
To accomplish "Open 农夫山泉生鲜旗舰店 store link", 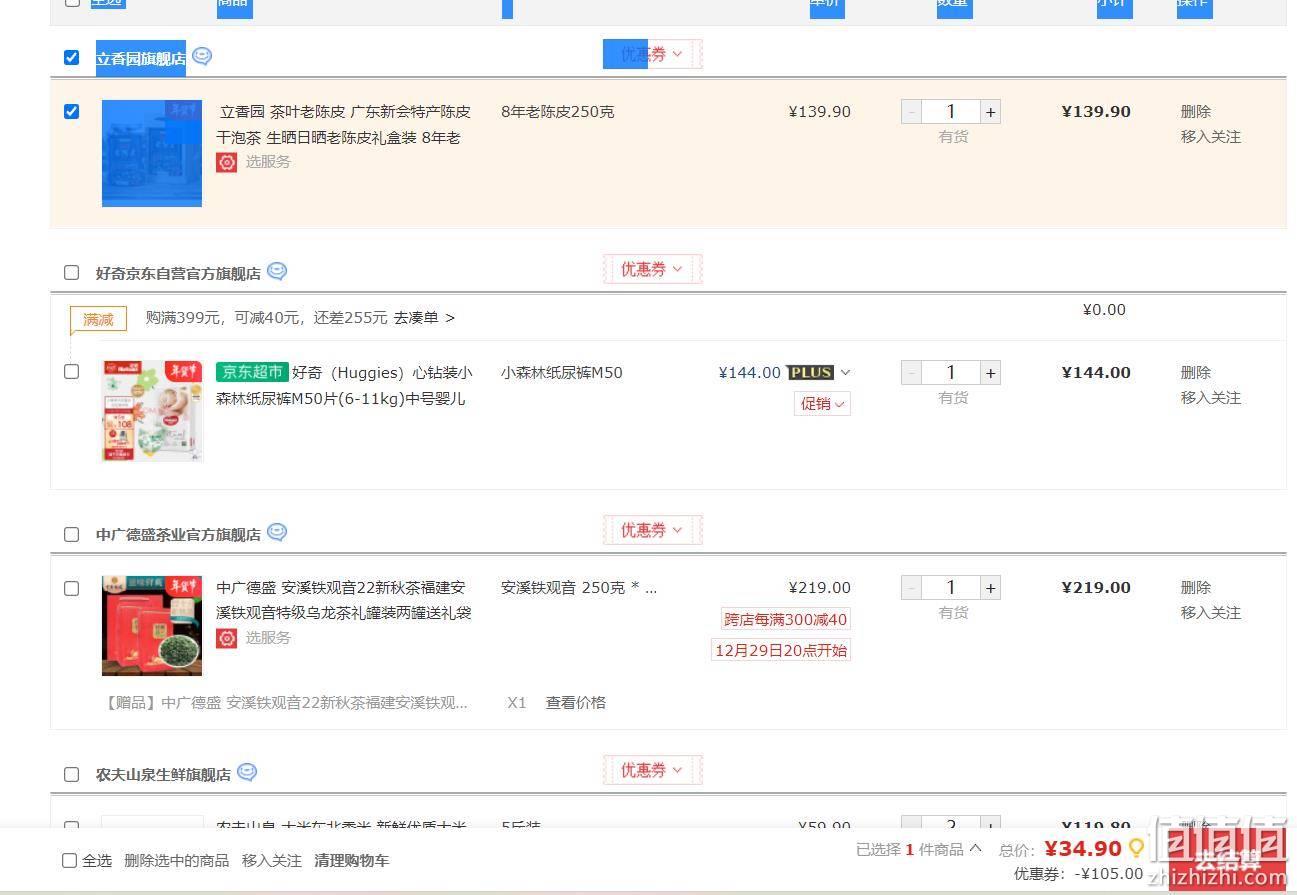I will 163,774.
